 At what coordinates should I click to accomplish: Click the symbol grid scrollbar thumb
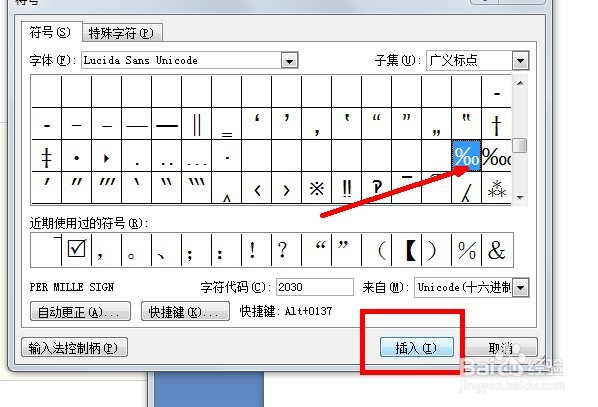tap(520, 145)
